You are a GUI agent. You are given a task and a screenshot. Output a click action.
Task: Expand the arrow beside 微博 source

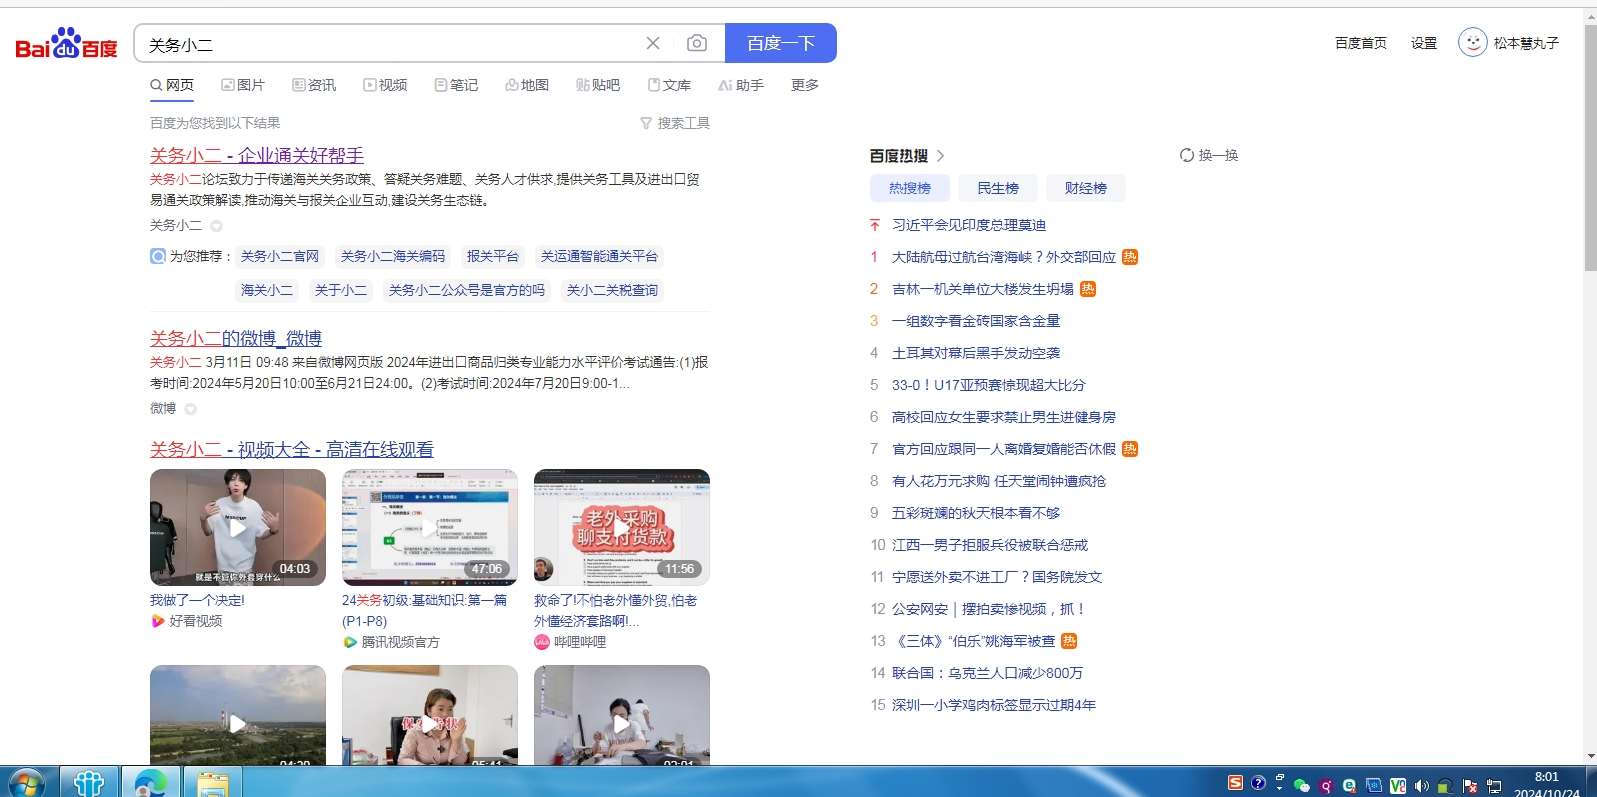coord(190,409)
